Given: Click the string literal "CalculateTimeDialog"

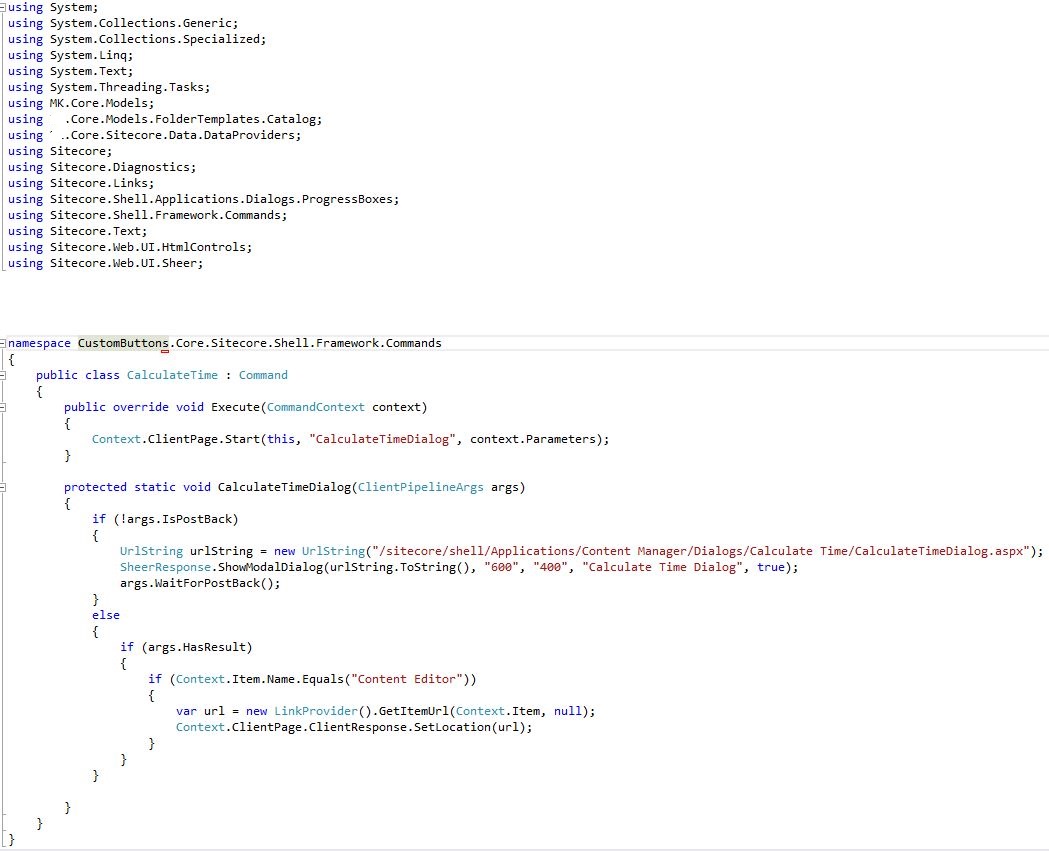Looking at the screenshot, I should coord(382,440).
